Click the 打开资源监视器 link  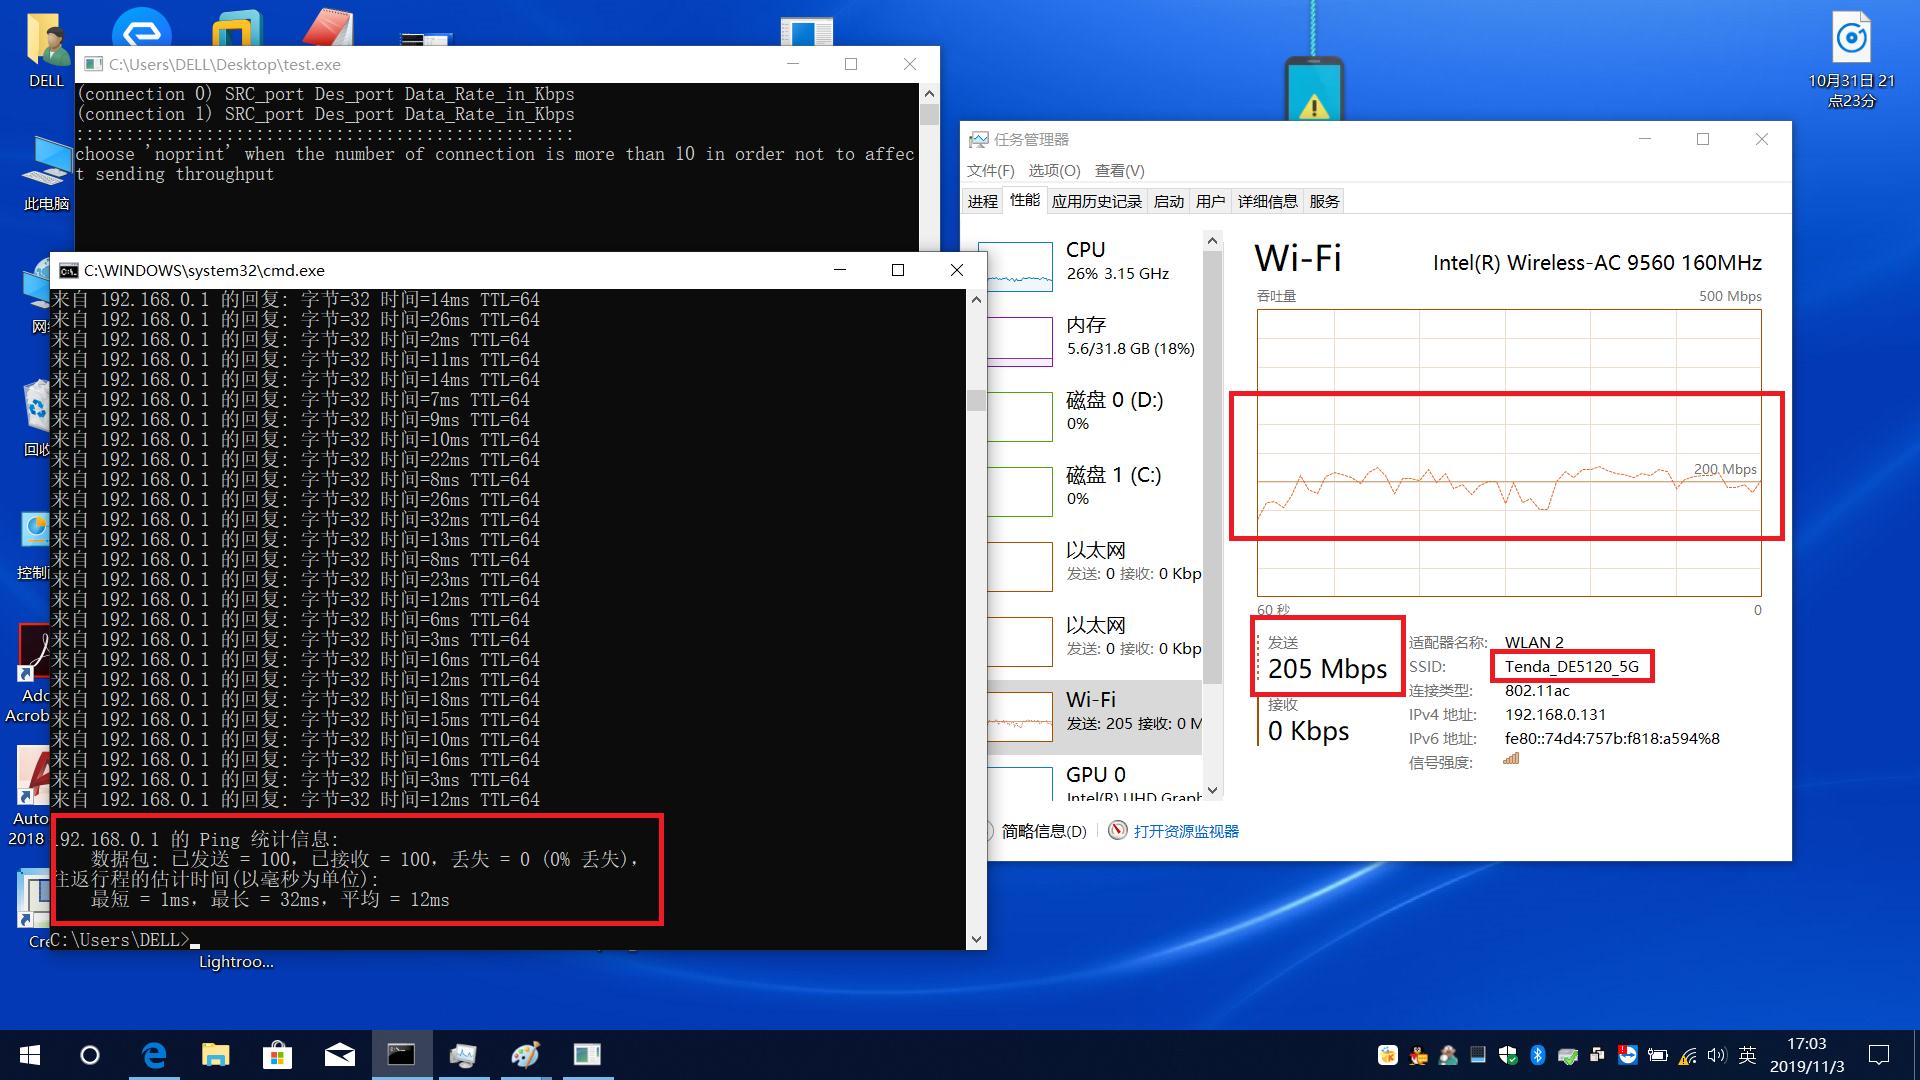click(x=1185, y=831)
